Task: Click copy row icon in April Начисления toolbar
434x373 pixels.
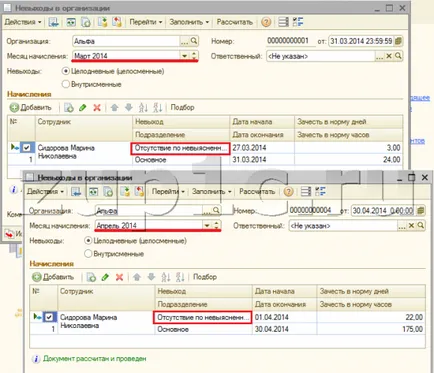Action: coord(91,277)
